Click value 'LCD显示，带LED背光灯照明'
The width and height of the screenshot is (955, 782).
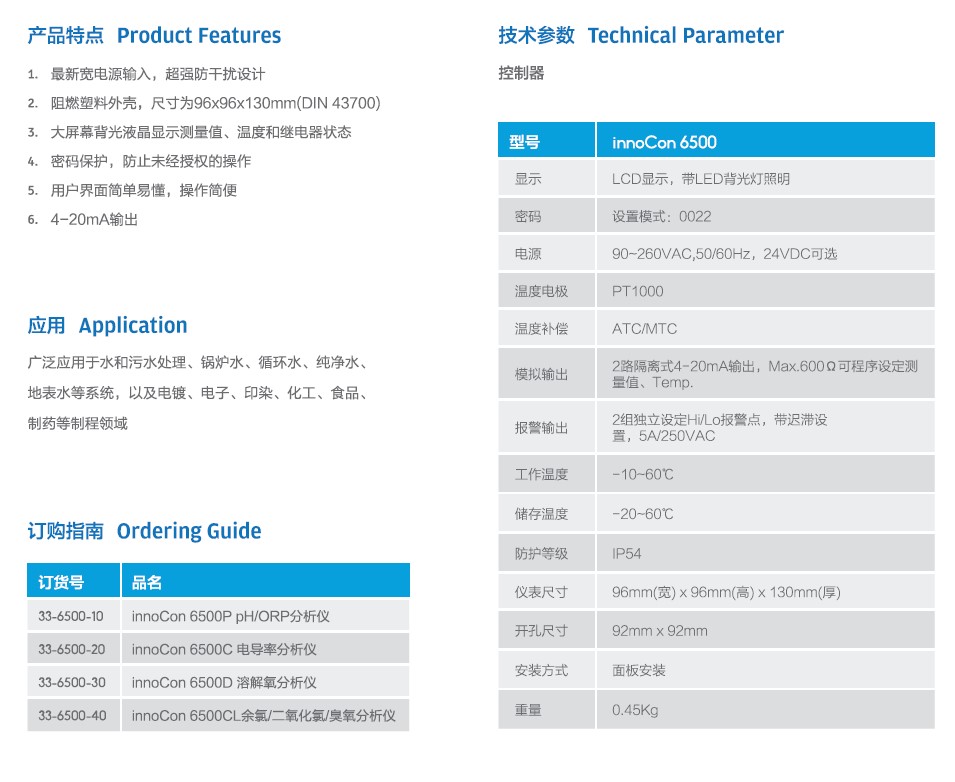(x=700, y=179)
